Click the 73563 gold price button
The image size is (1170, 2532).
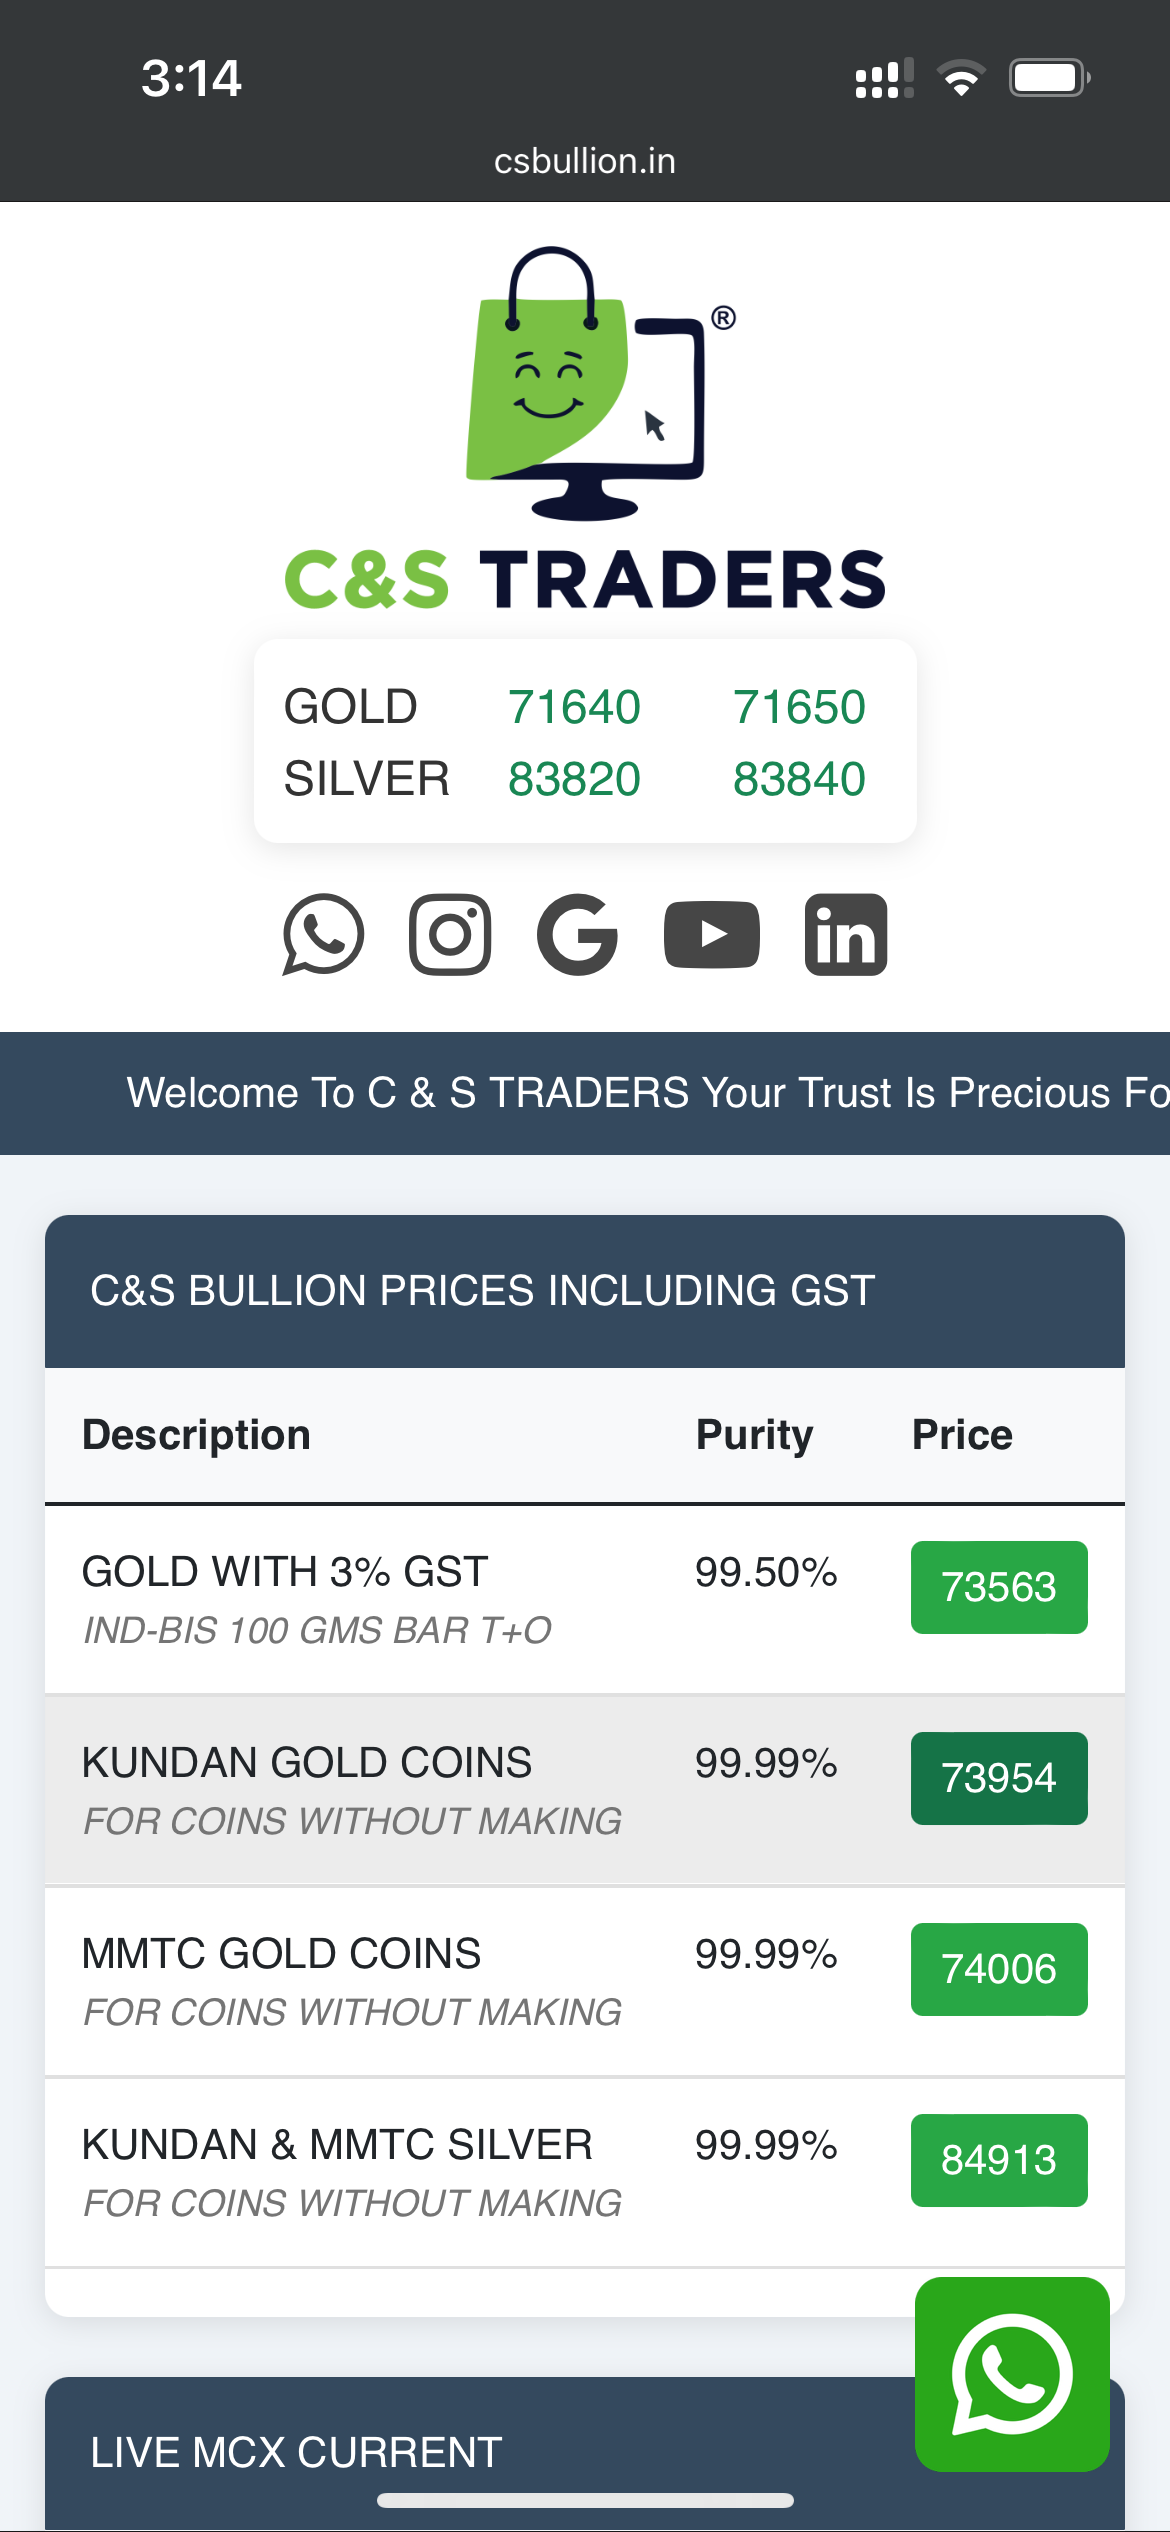tap(998, 1587)
